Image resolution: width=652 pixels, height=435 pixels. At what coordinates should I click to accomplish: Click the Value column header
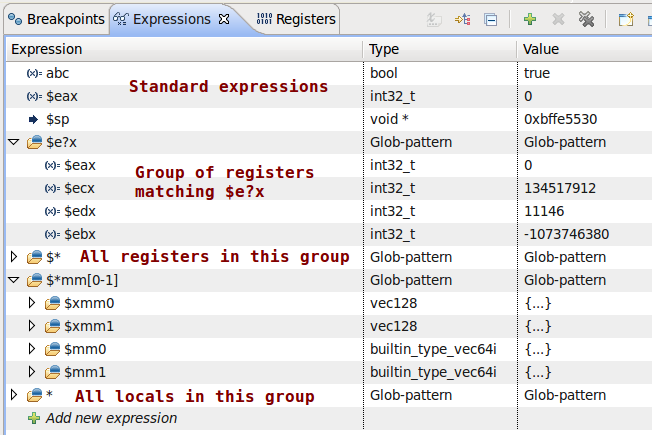coord(541,49)
